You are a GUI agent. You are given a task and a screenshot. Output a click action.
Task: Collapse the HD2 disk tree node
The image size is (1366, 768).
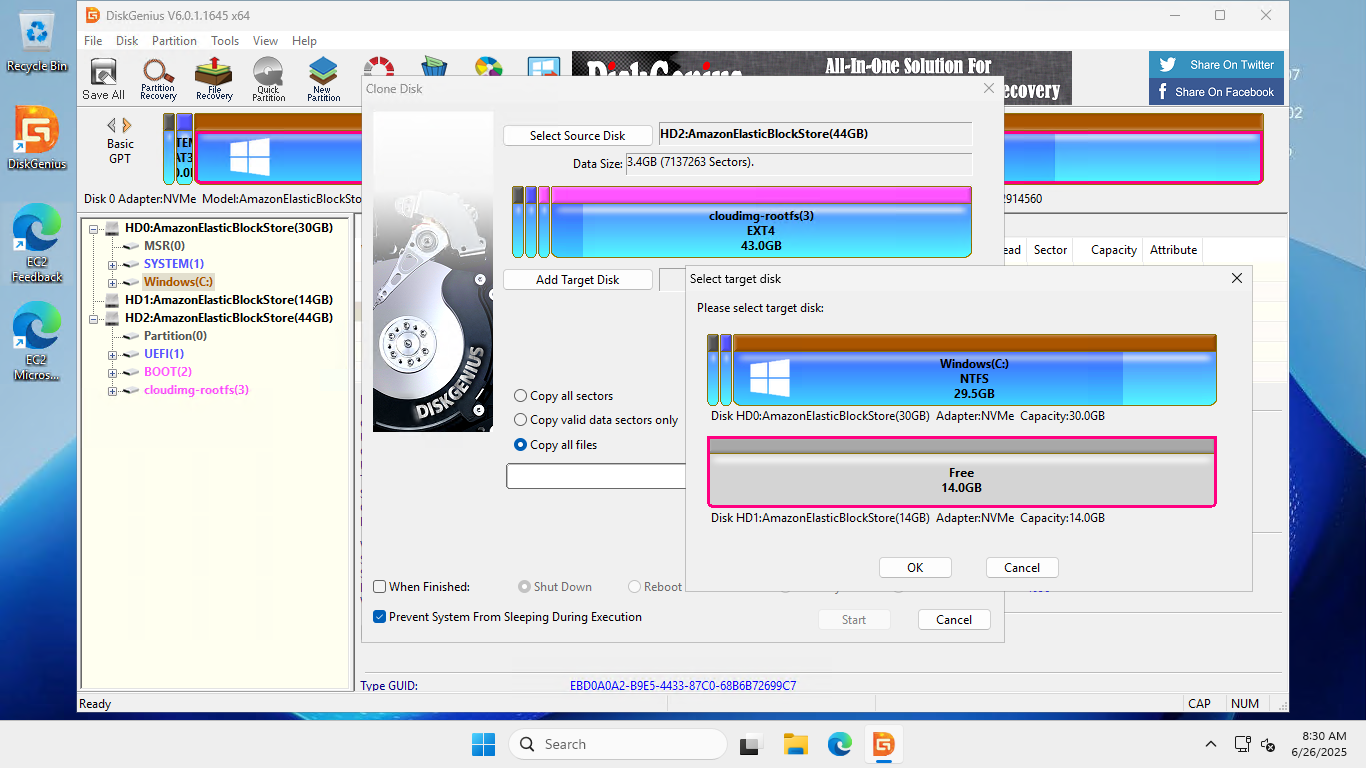coord(94,318)
